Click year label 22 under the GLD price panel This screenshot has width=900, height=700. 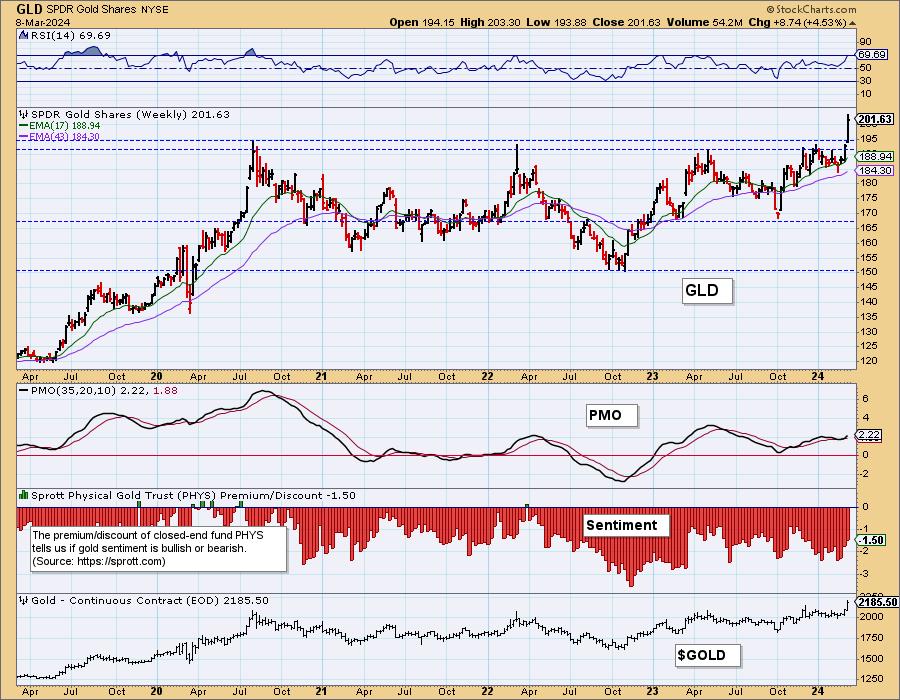(487, 376)
